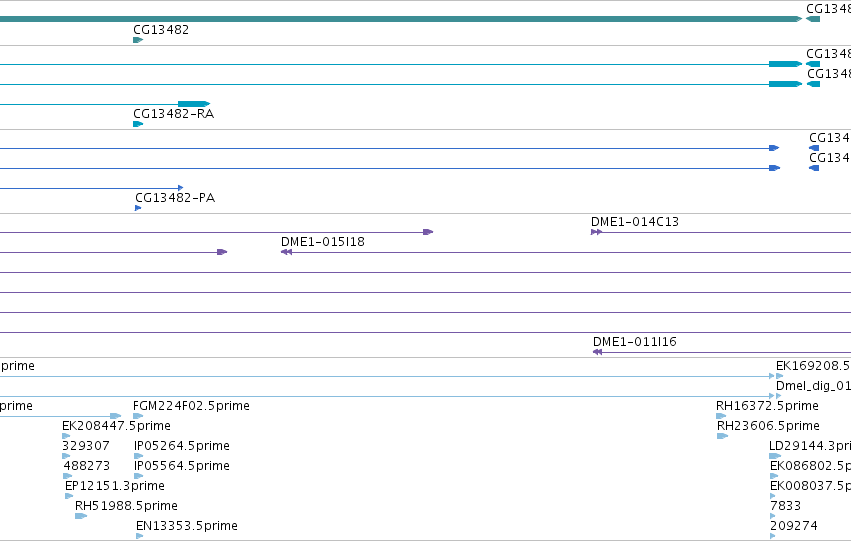Select the CG13482-PA protein label
The image size is (851, 541).
point(175,198)
